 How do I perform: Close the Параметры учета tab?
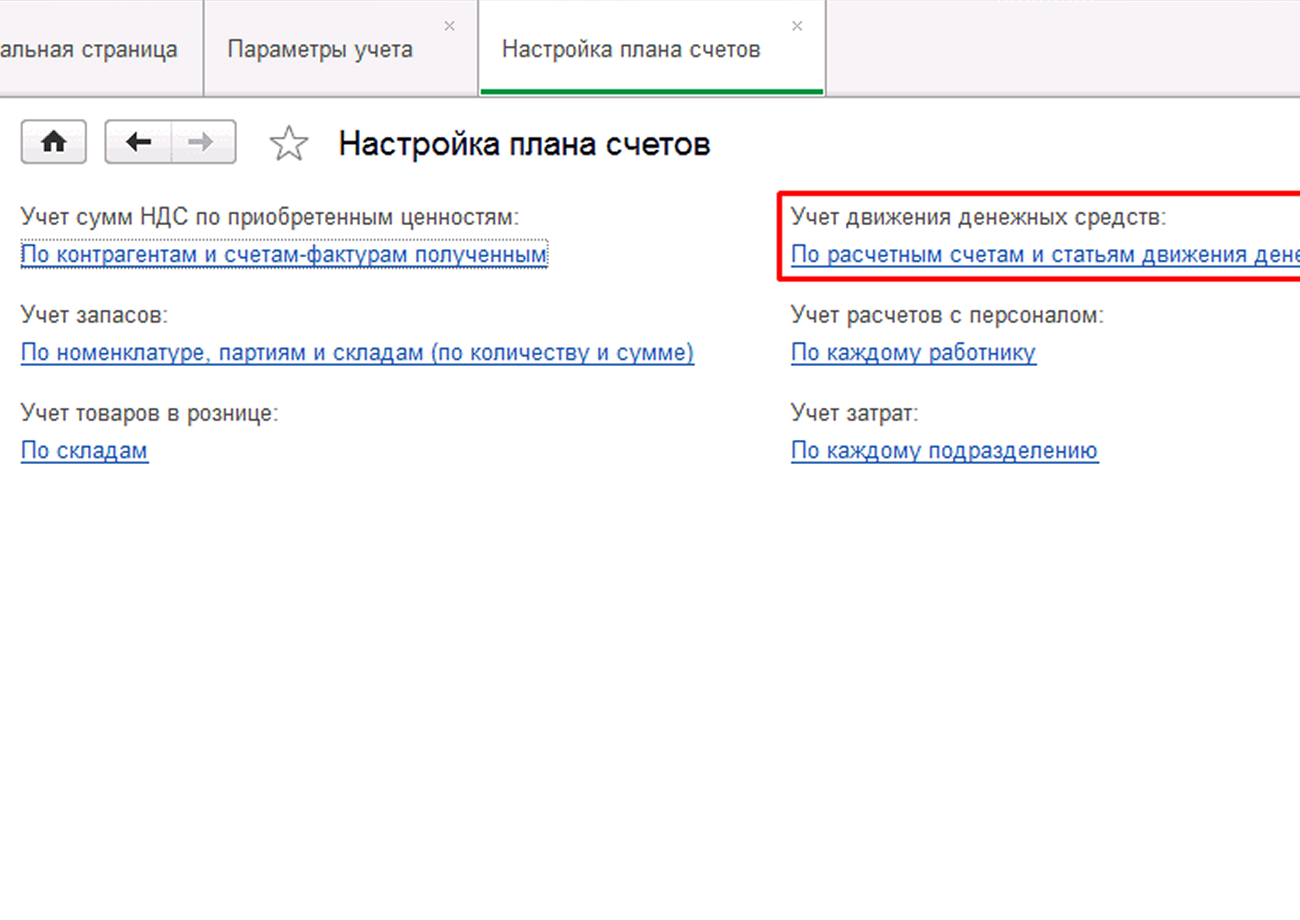pyautogui.click(x=449, y=27)
